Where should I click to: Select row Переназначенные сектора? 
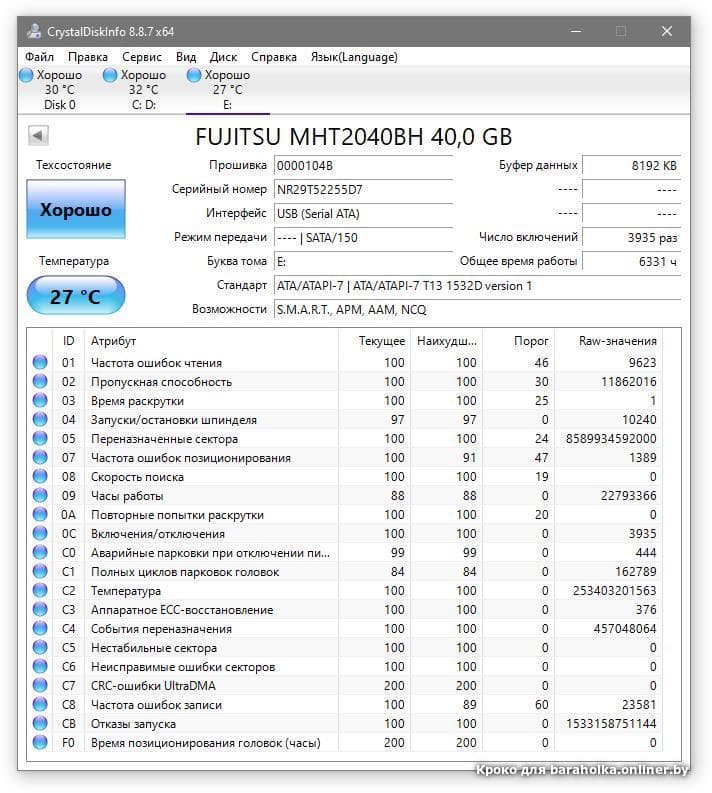tap(344, 438)
